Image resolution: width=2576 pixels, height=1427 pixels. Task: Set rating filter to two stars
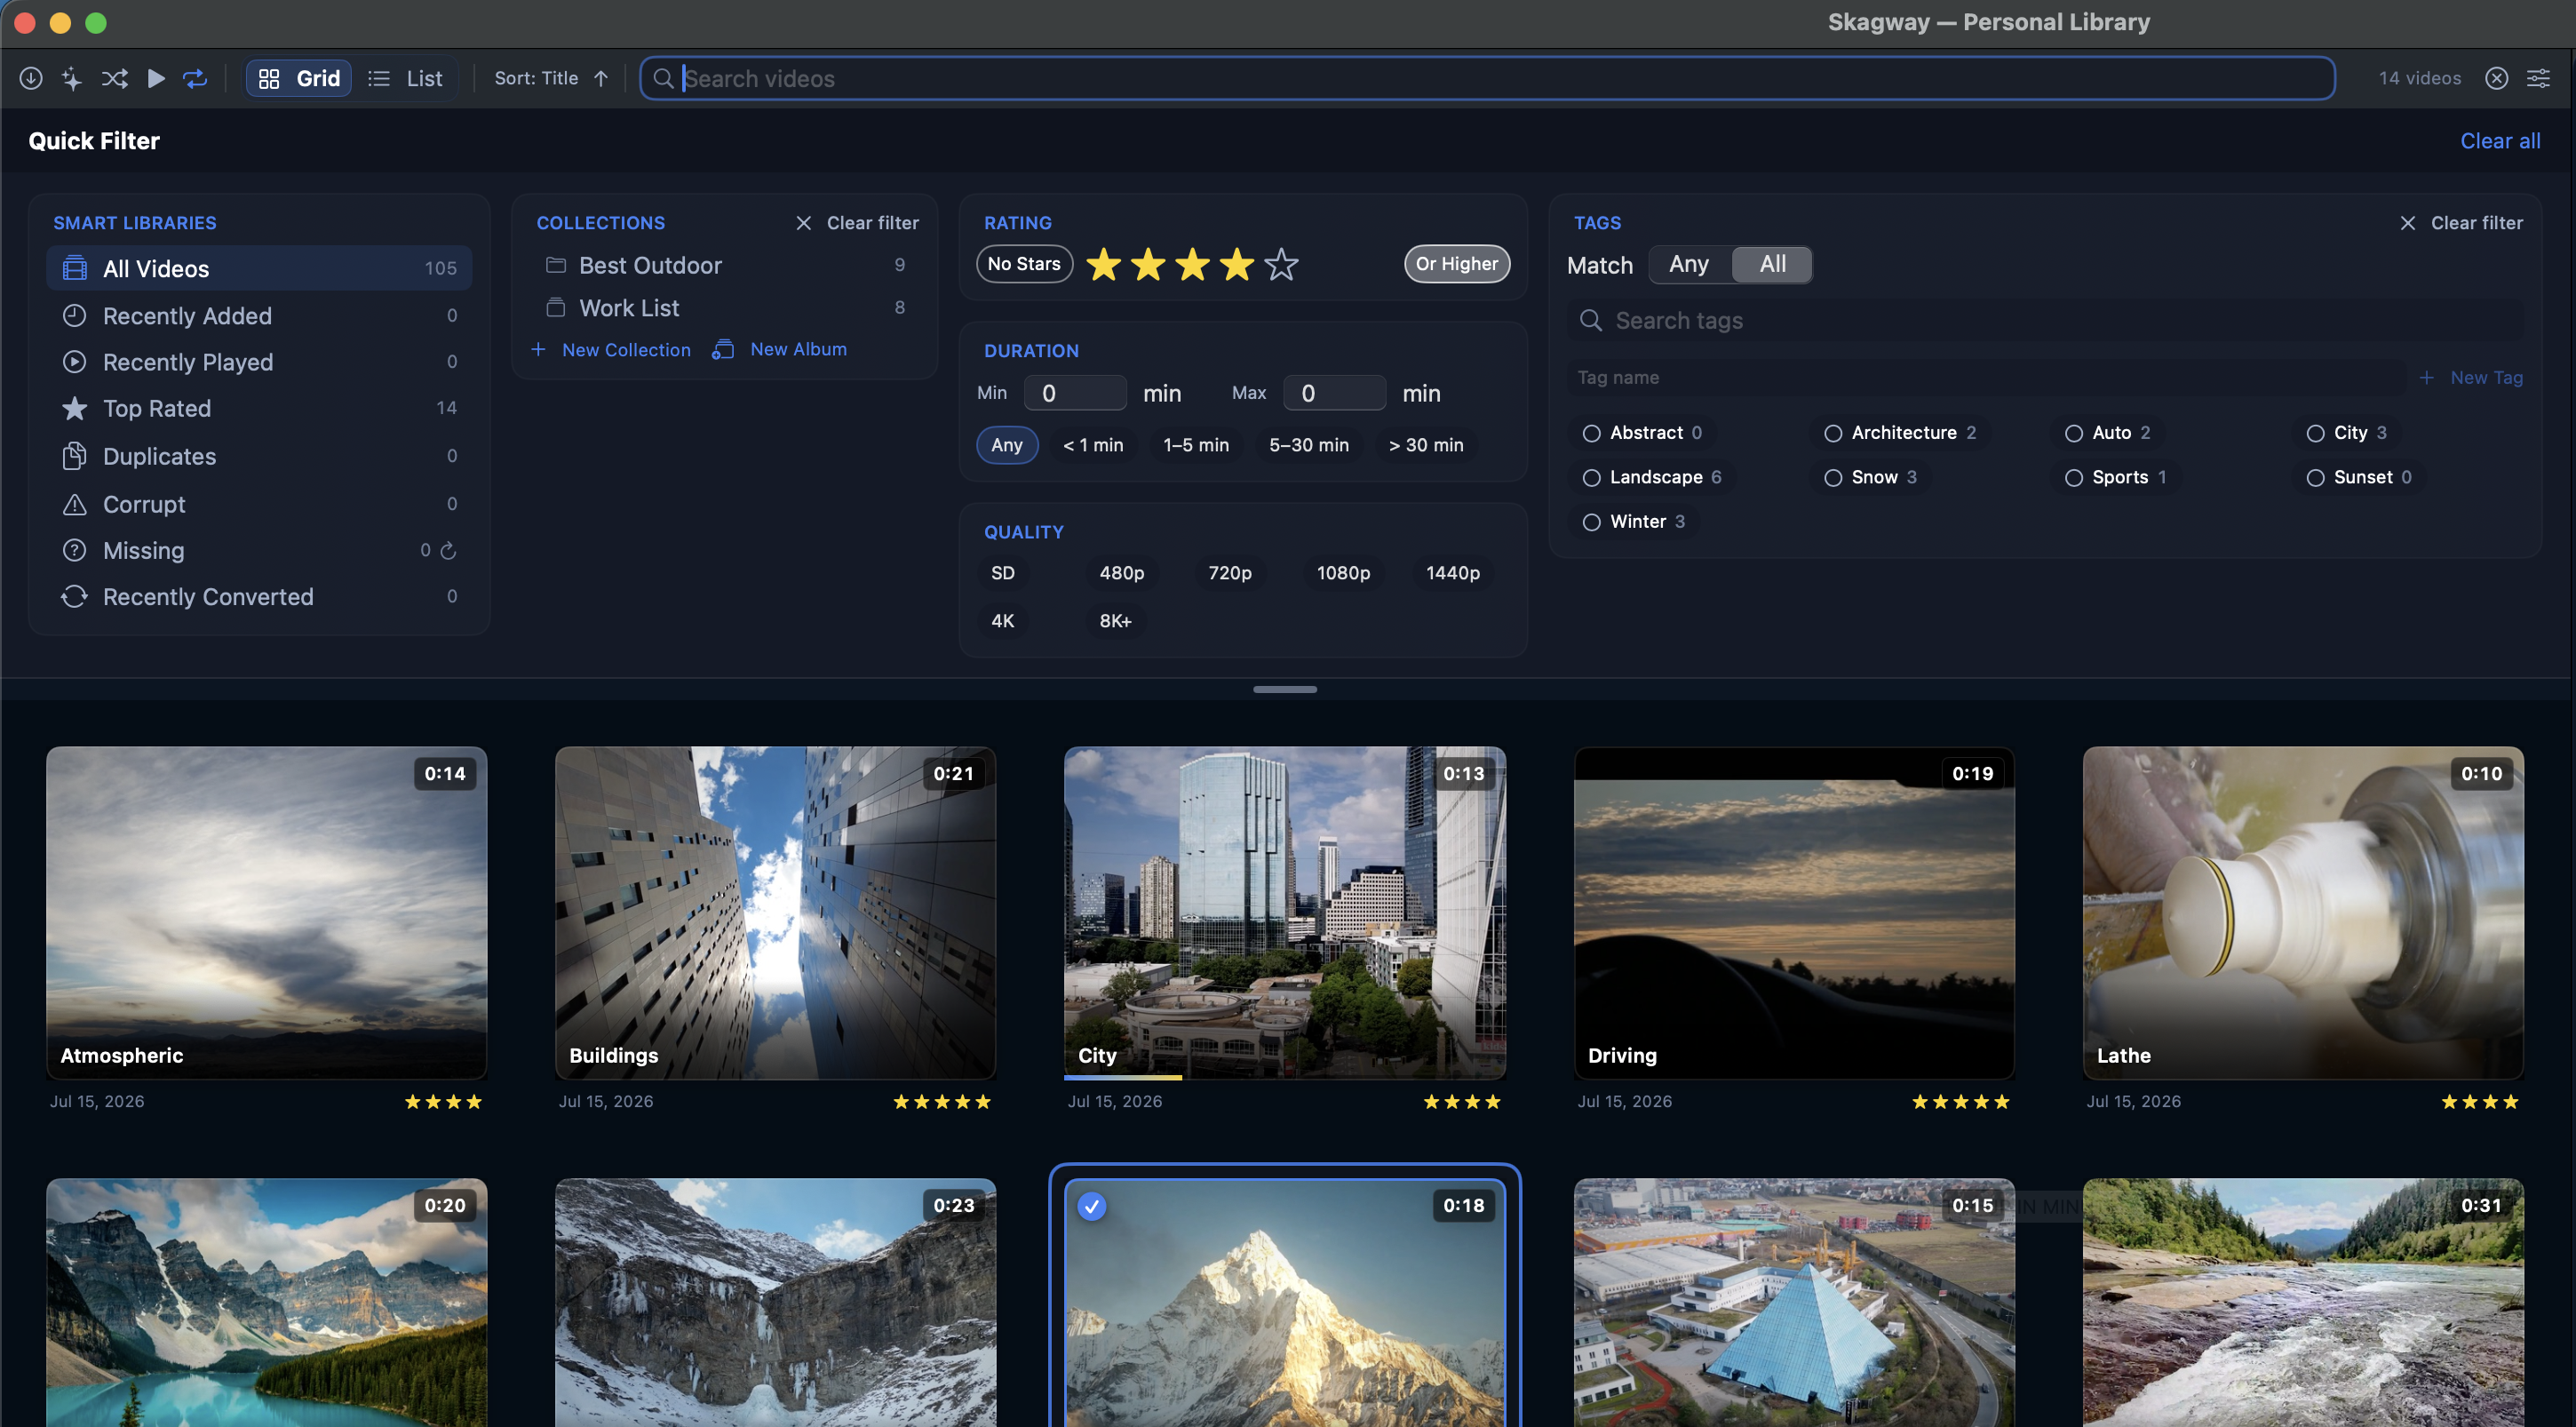1148,265
